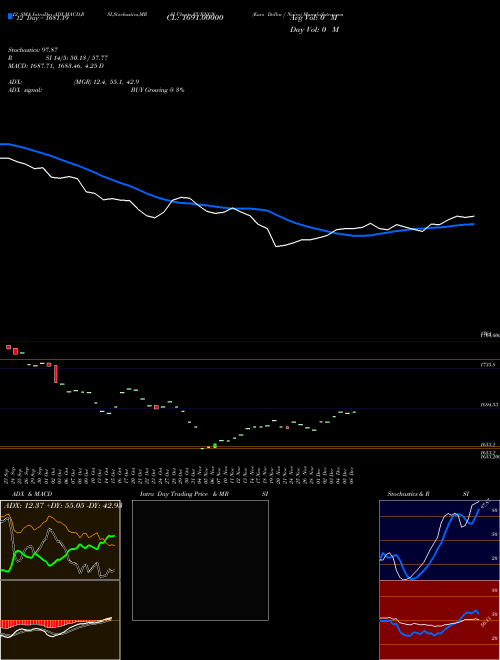Click the 'ADX: 12.37 +DY: 55.05 -DY: 42.93' readout
The width and height of the screenshot is (500, 660).
pos(63,505)
